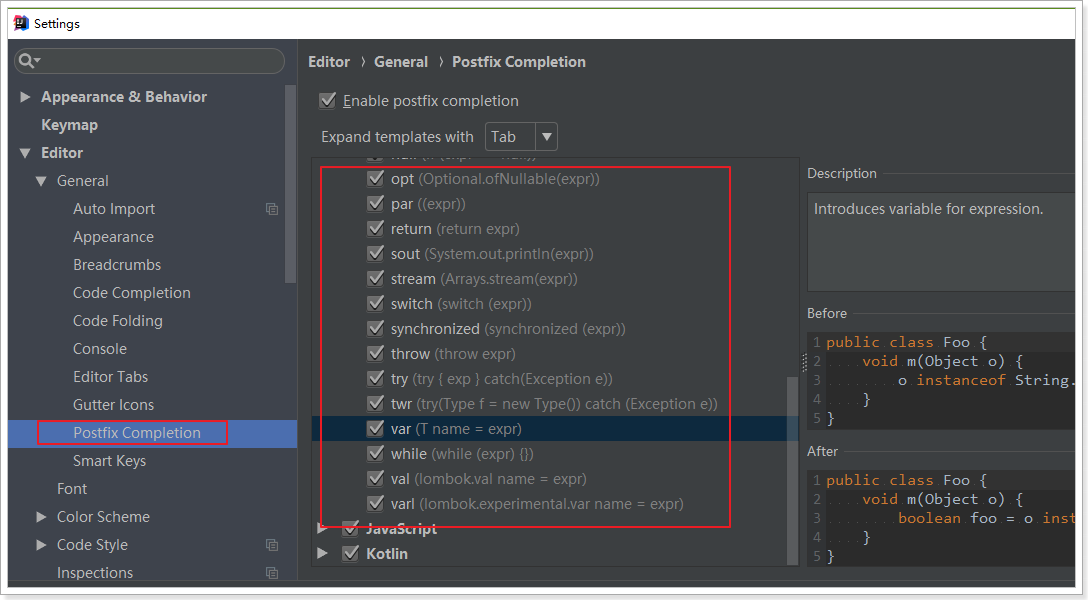This screenshot has width=1088, height=600.
Task: Enable postfix completion checkbox toggle
Action: [327, 101]
